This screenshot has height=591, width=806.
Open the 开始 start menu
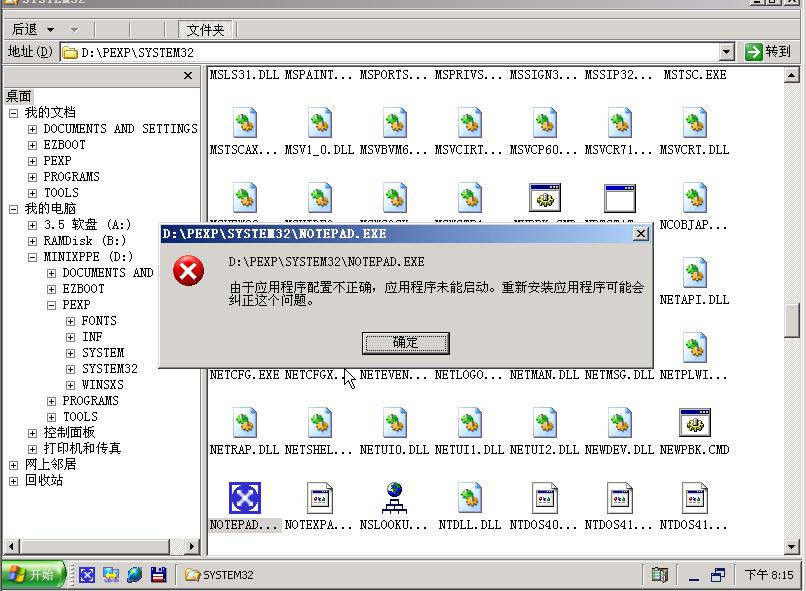pos(33,575)
